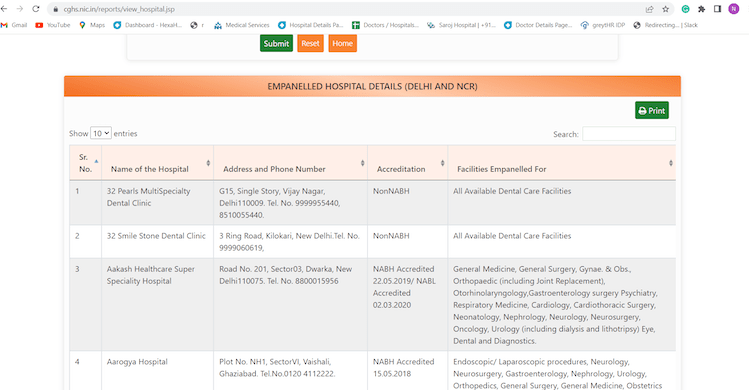Click the 3 Ring Road Kilokari address
This screenshot has width=749, height=390.
tap(290, 241)
